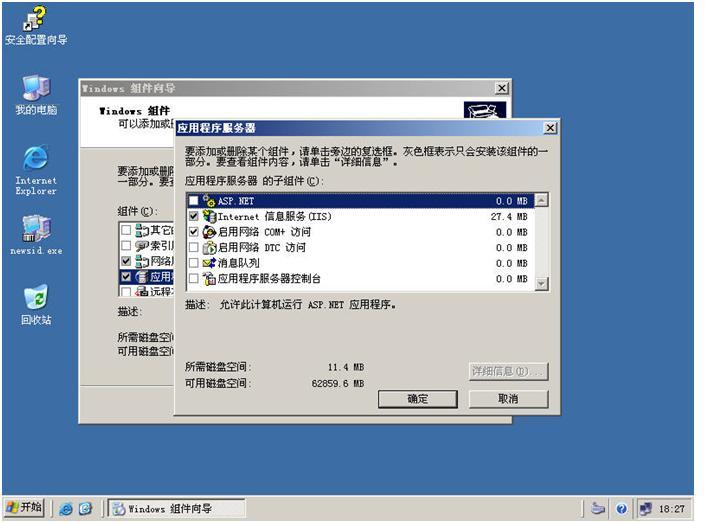Viewport: 705px width, 523px height.
Task: Open the 开始 start menu
Action: coord(24,509)
